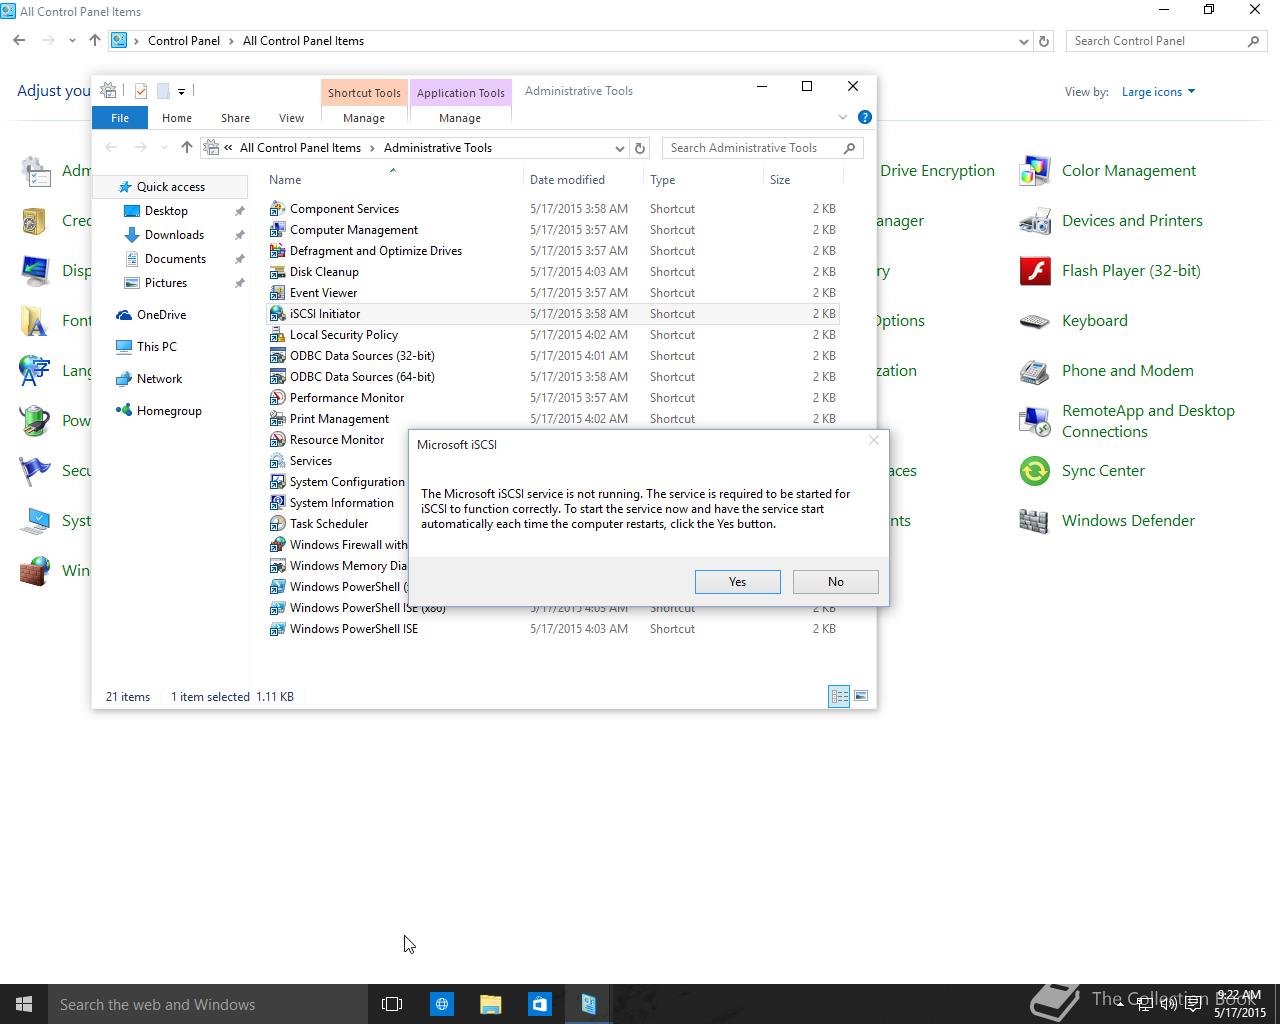The image size is (1280, 1024).
Task: Open the Devices and Printers icon
Action: (1035, 221)
